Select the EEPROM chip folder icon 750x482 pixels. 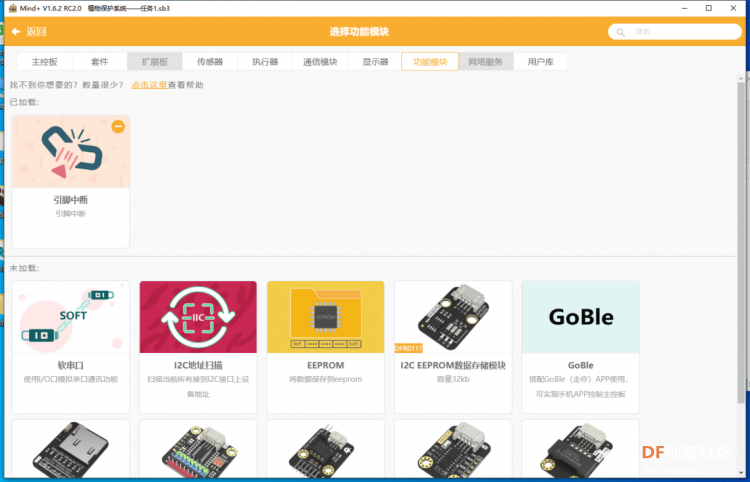tap(326, 317)
